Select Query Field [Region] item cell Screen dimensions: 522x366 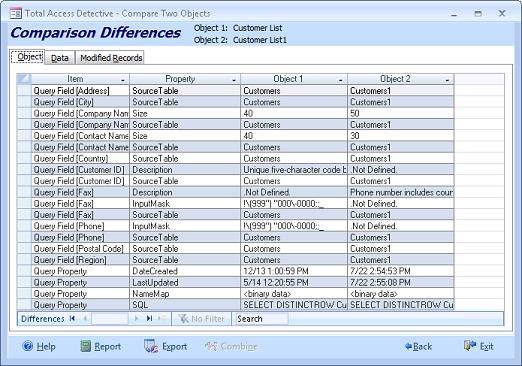(80, 260)
